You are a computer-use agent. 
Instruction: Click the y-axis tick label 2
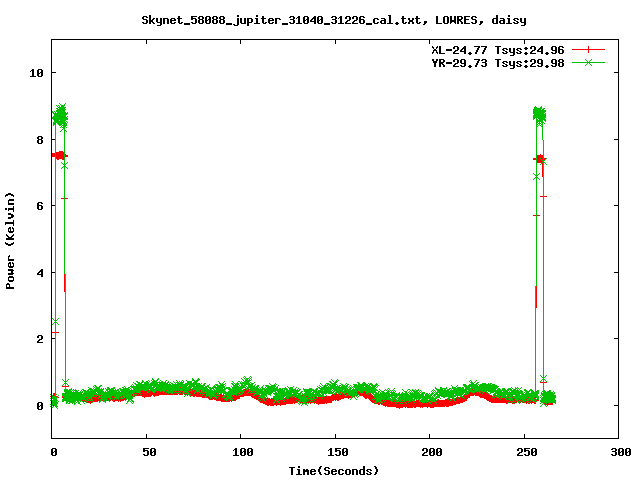pyautogui.click(x=40, y=339)
